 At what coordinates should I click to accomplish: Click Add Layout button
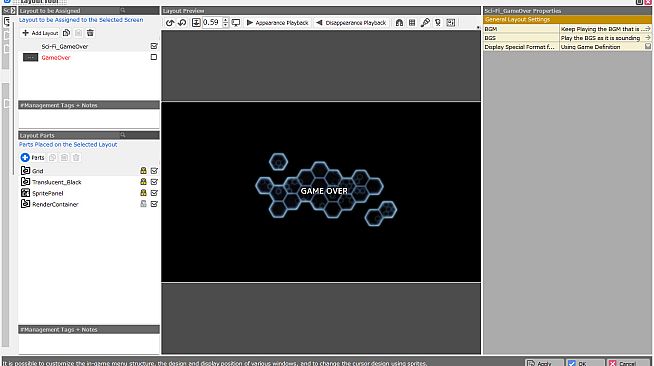(40, 33)
